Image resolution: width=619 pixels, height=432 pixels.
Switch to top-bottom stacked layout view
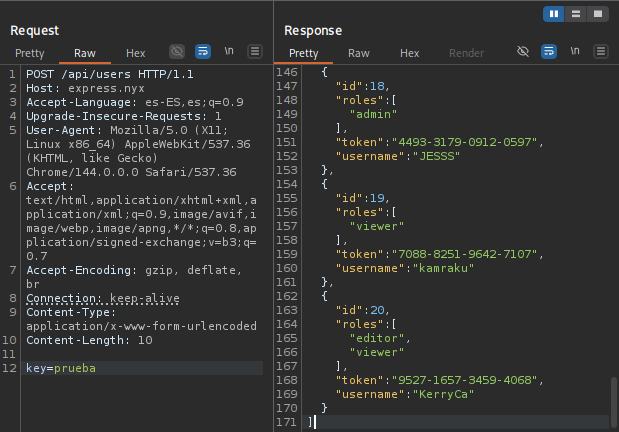(575, 13)
